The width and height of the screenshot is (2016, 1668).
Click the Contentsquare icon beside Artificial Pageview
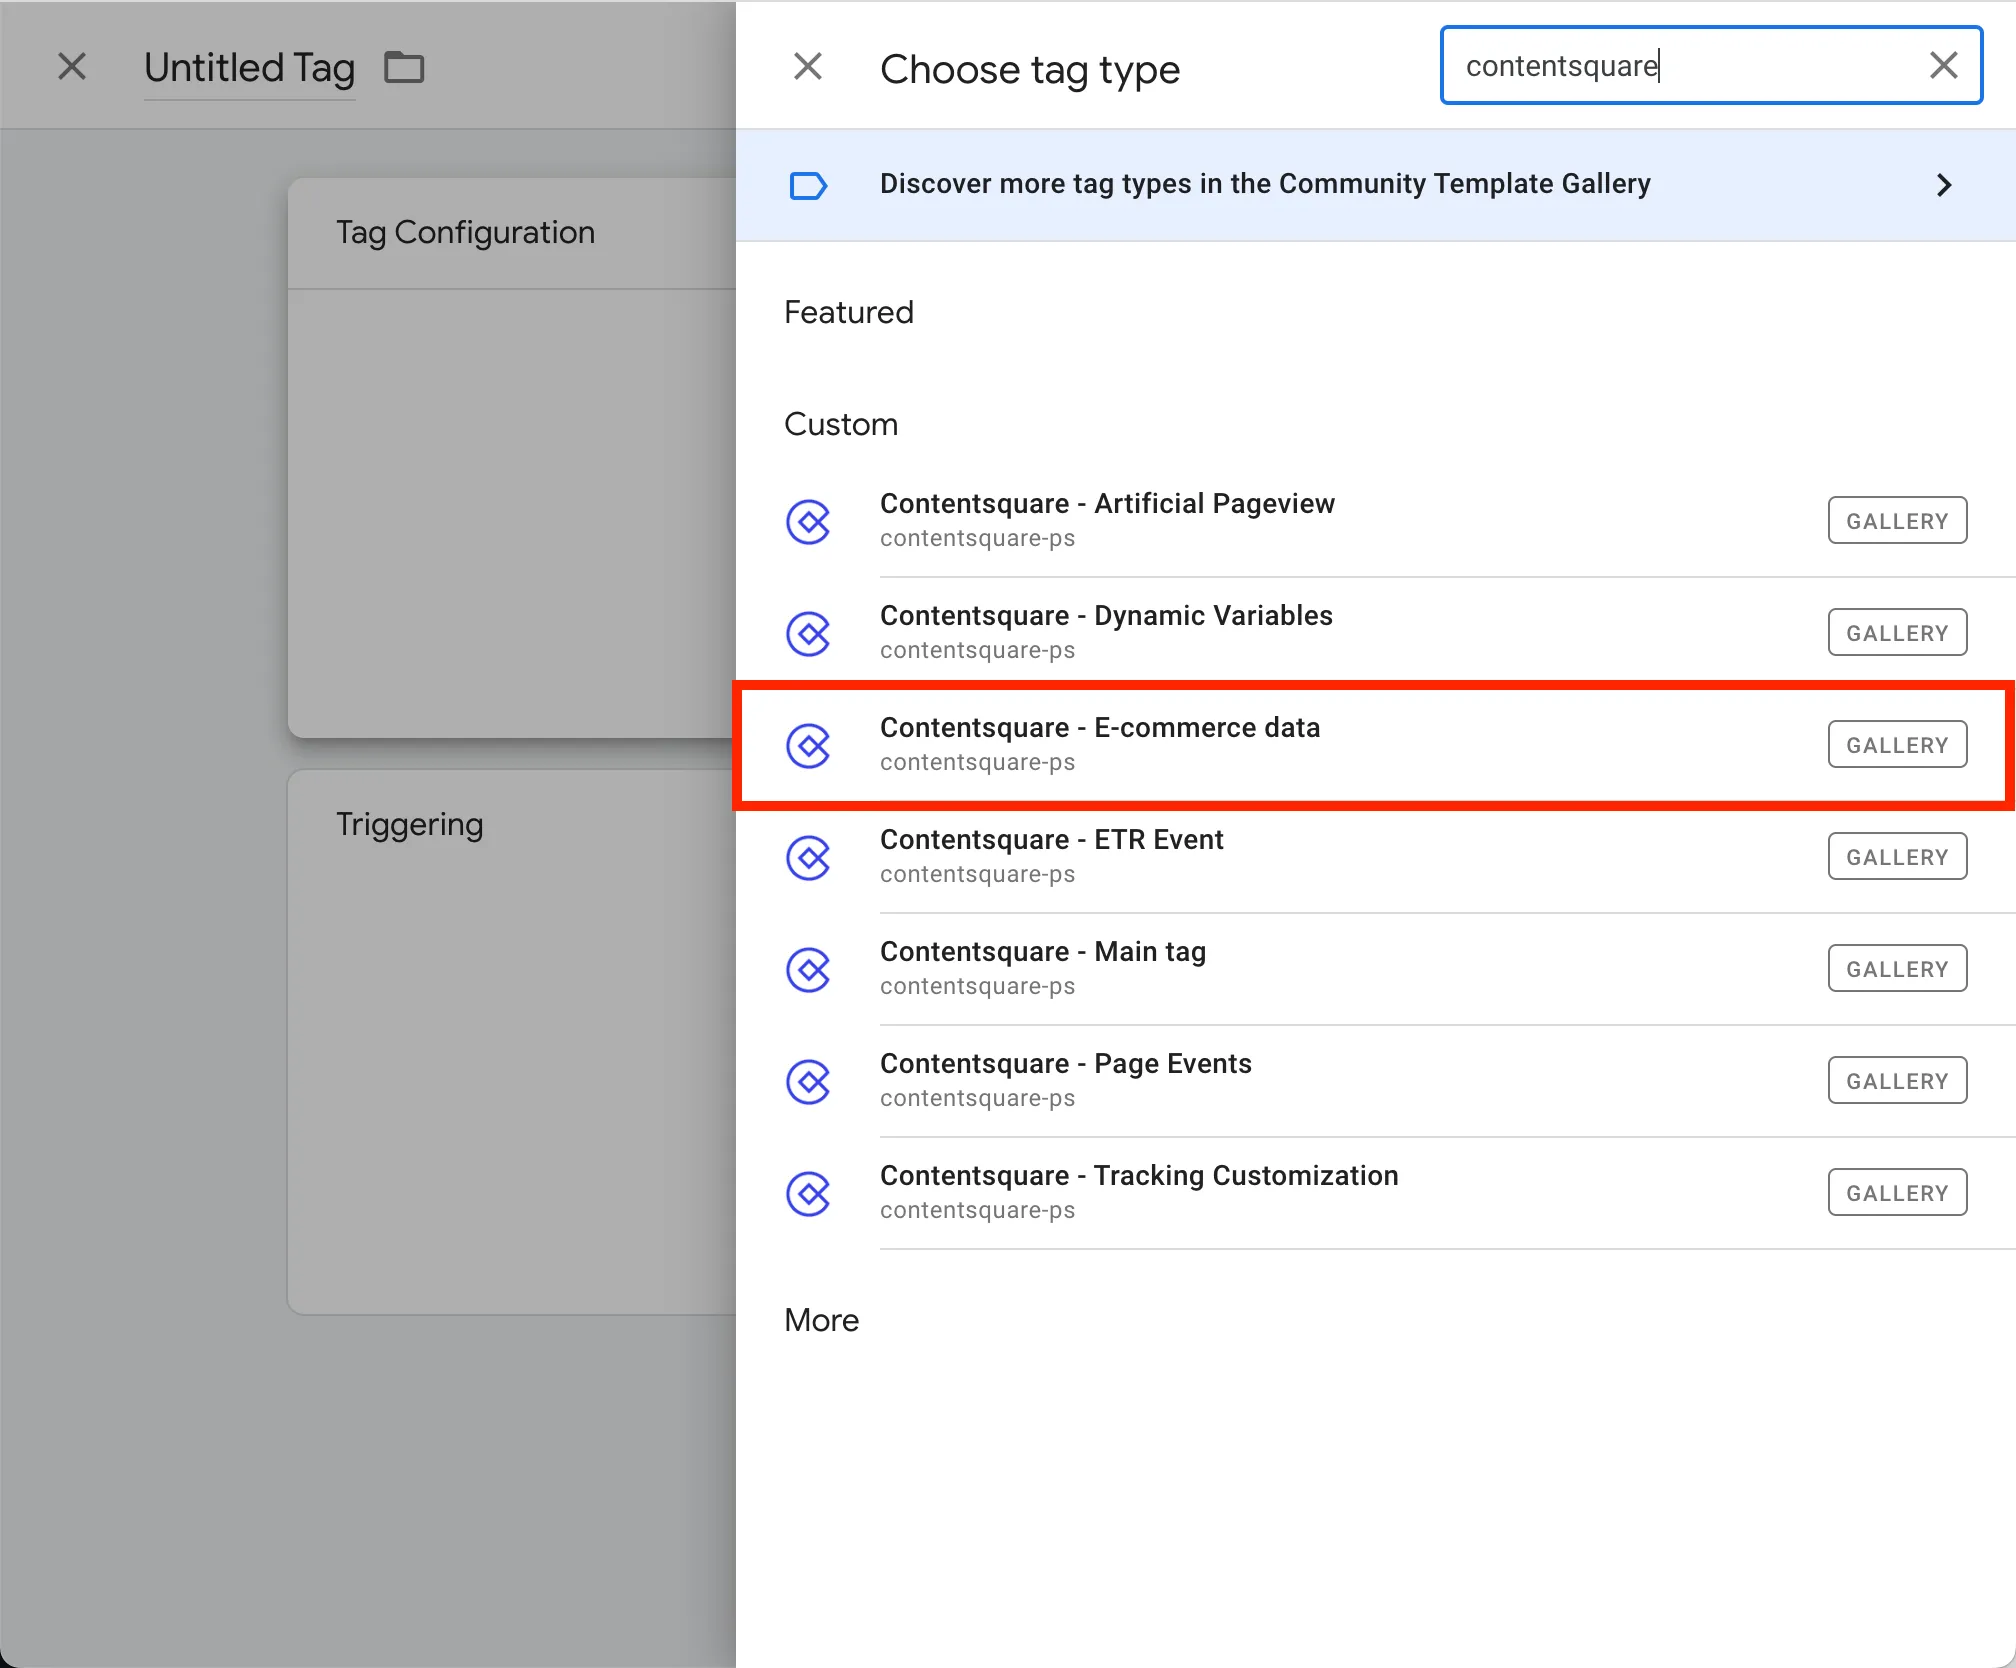click(x=808, y=521)
